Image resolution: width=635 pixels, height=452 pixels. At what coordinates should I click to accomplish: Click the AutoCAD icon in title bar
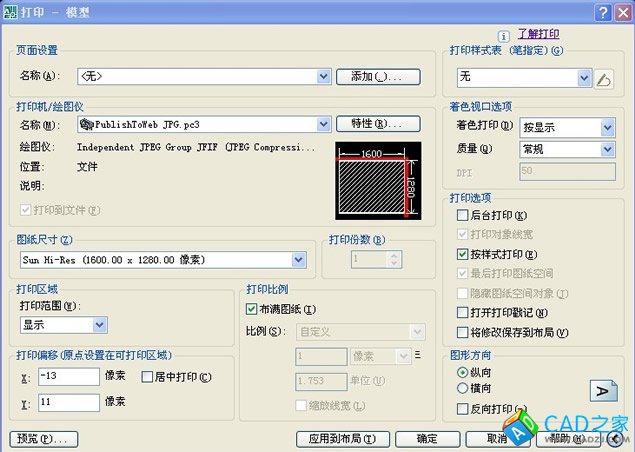tap(10, 12)
